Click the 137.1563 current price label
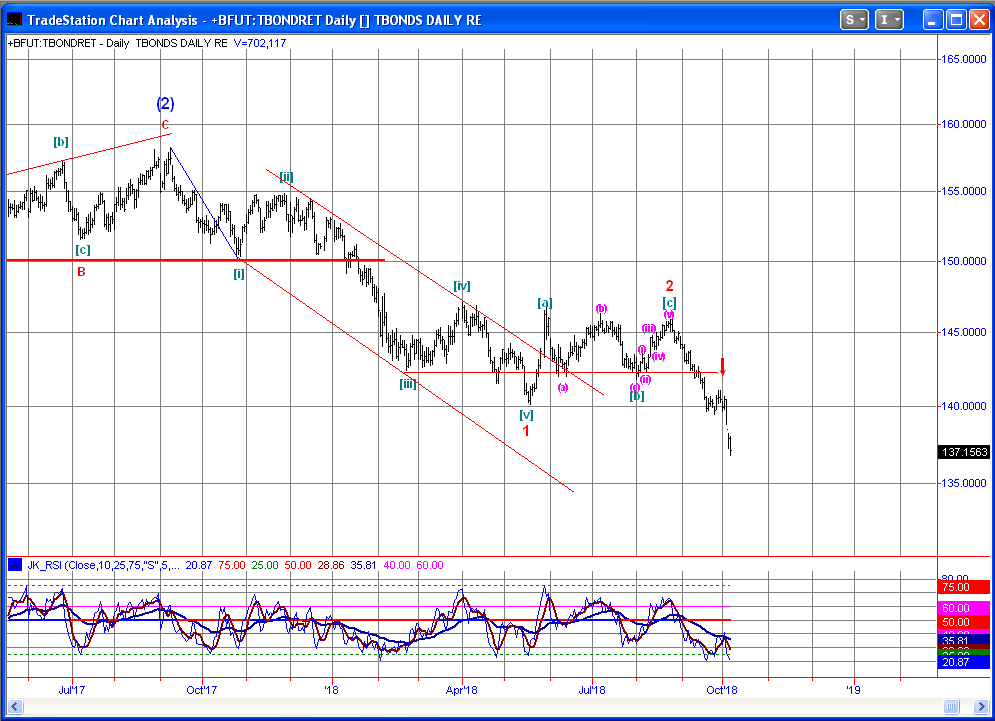This screenshot has height=721, width=995. pos(964,452)
